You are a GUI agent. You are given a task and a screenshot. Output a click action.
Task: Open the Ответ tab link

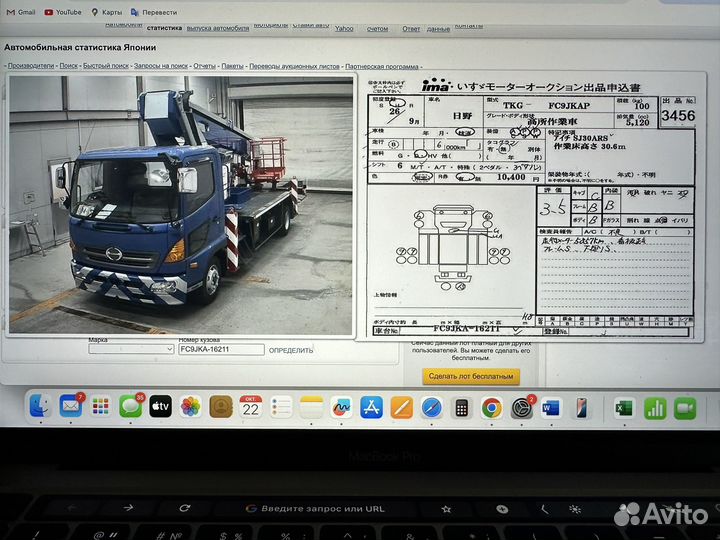pyautogui.click(x=411, y=28)
